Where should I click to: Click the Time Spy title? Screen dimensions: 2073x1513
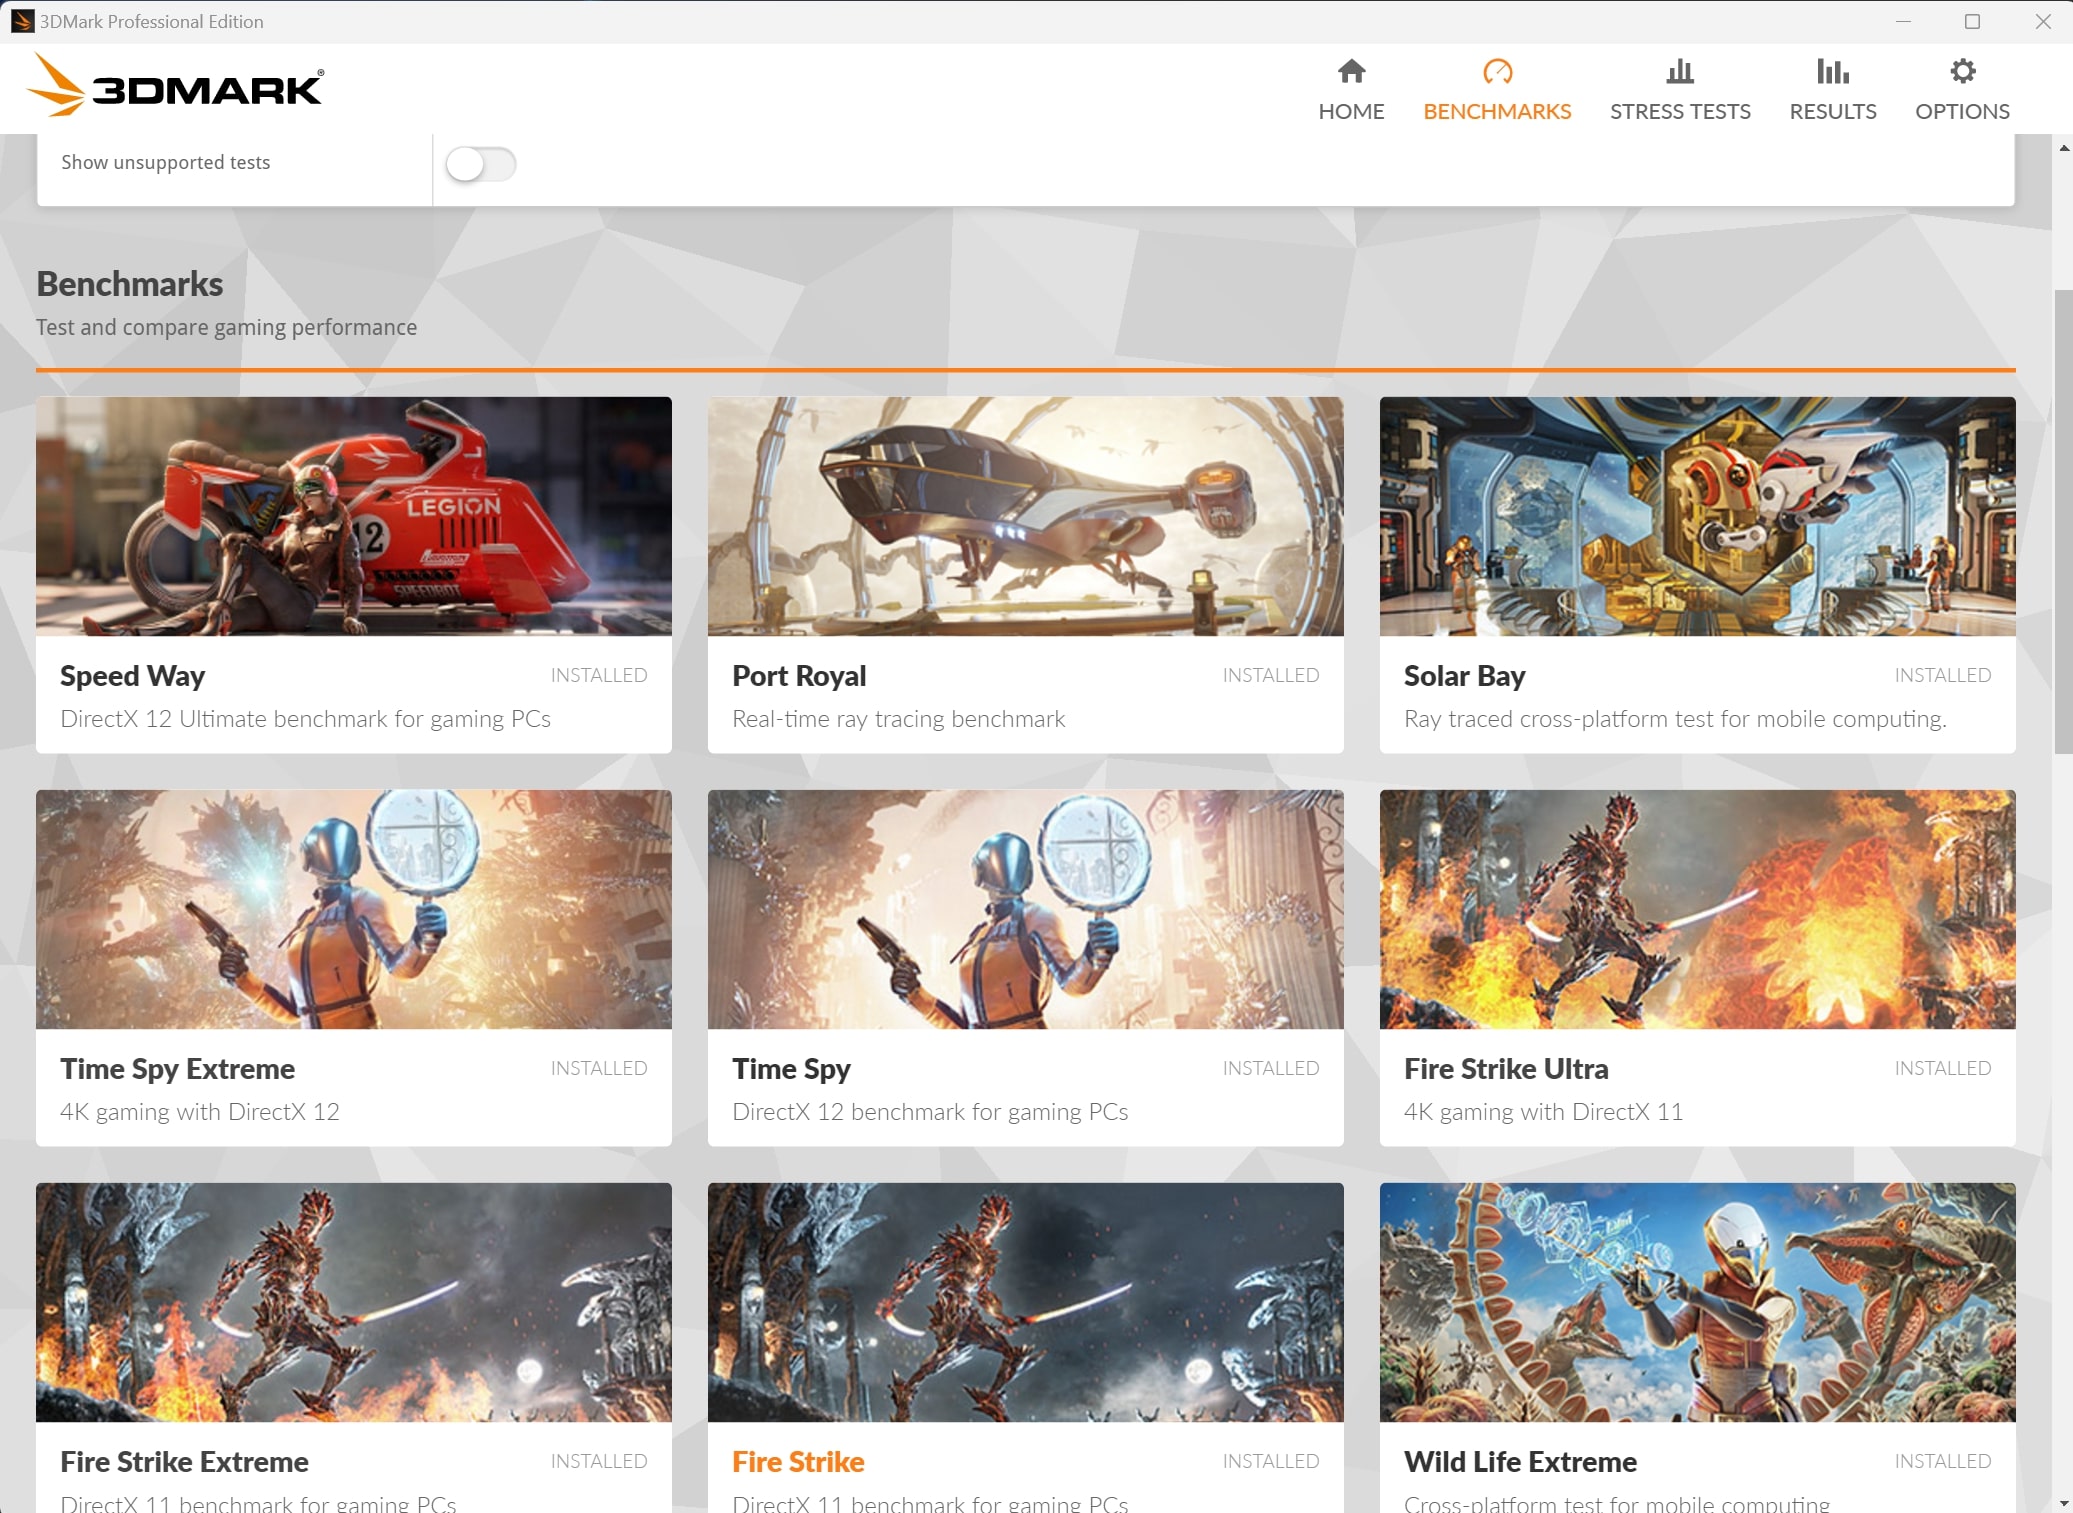tap(791, 1069)
